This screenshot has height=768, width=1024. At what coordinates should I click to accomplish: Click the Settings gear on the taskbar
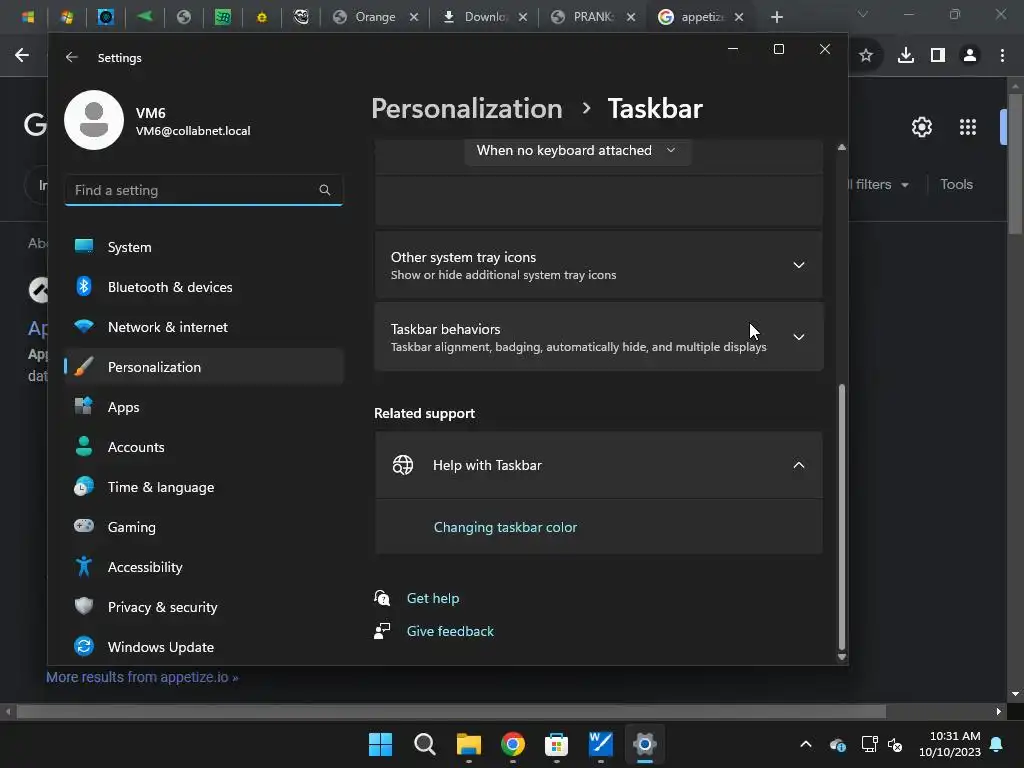click(645, 744)
